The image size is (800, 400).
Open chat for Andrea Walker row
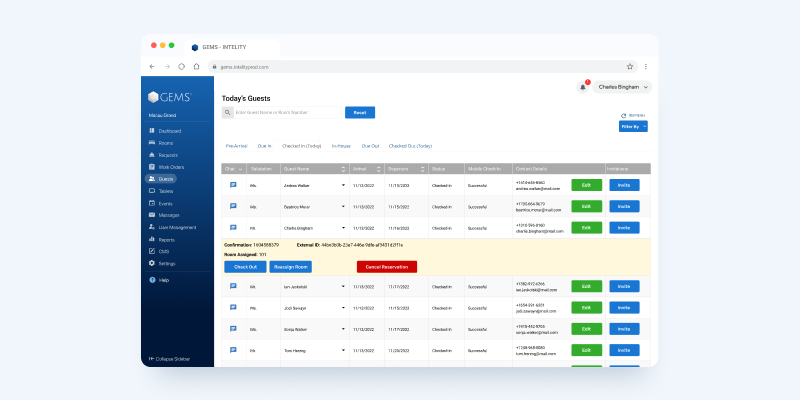pyautogui.click(x=233, y=185)
